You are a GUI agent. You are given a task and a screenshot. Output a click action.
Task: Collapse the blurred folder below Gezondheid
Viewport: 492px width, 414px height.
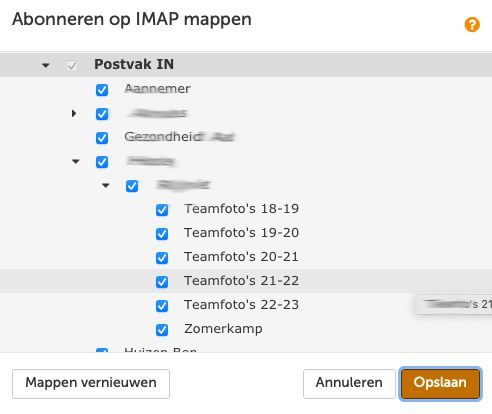coord(76,162)
